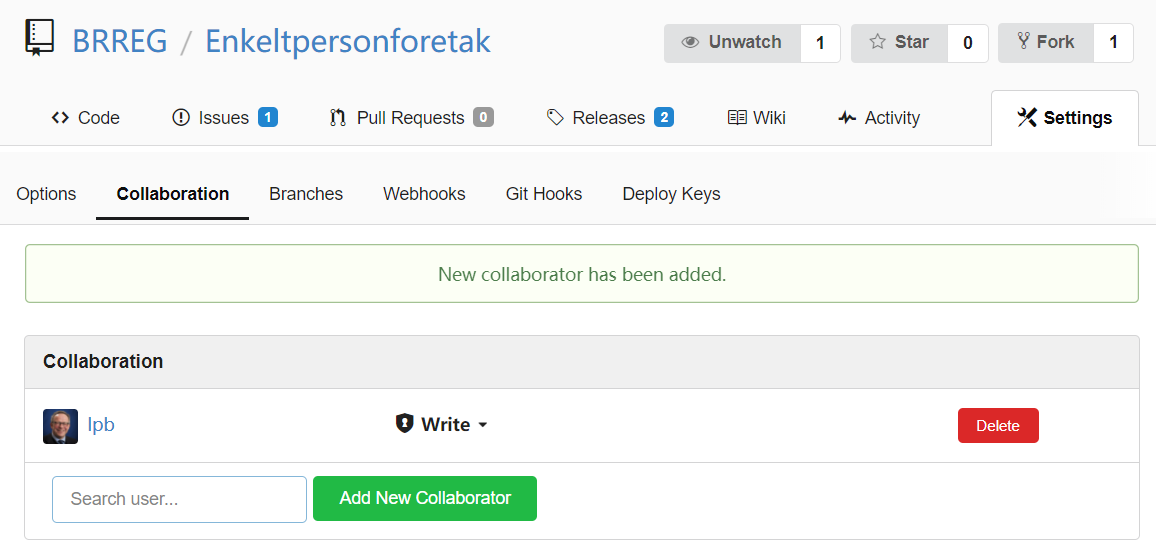Screen dimensions: 1156x558
Task: Click the Activity pulse icon
Action: pyautogui.click(x=847, y=118)
